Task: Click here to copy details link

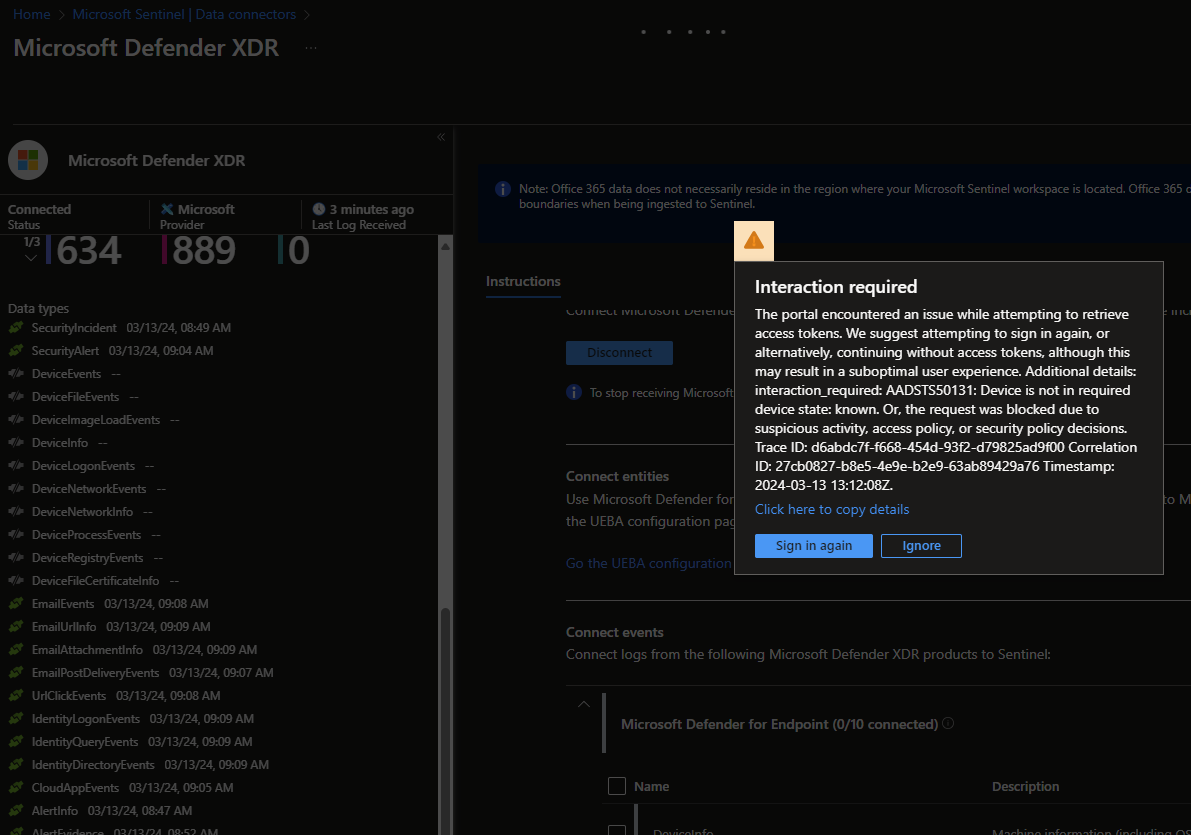Action: pos(832,509)
